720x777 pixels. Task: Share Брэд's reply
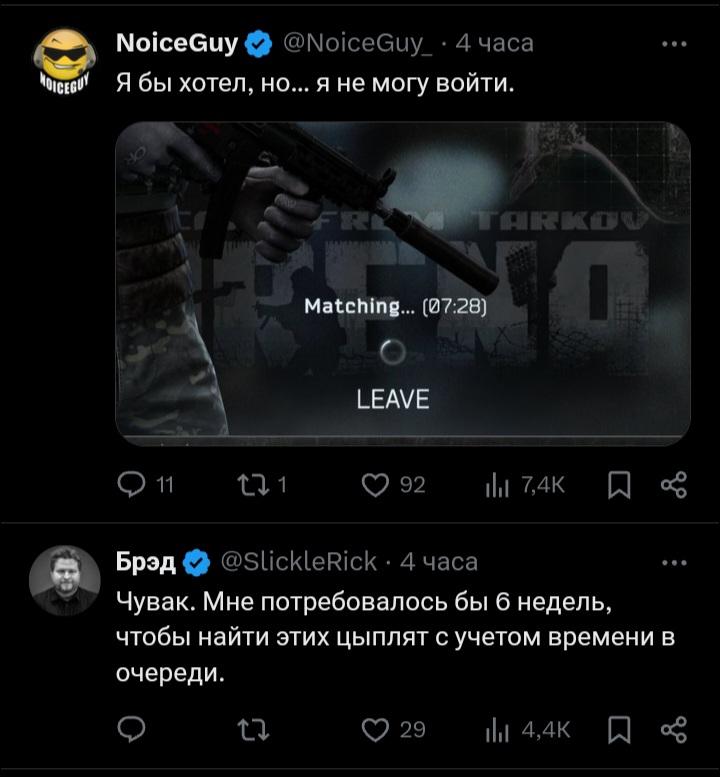(x=674, y=729)
